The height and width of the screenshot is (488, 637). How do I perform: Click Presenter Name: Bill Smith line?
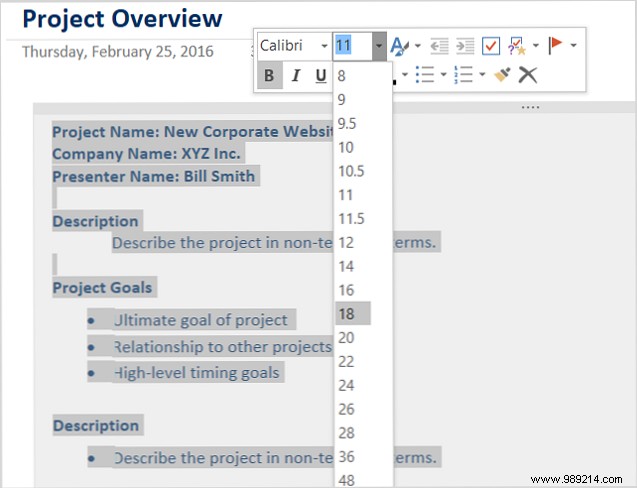tap(154, 176)
